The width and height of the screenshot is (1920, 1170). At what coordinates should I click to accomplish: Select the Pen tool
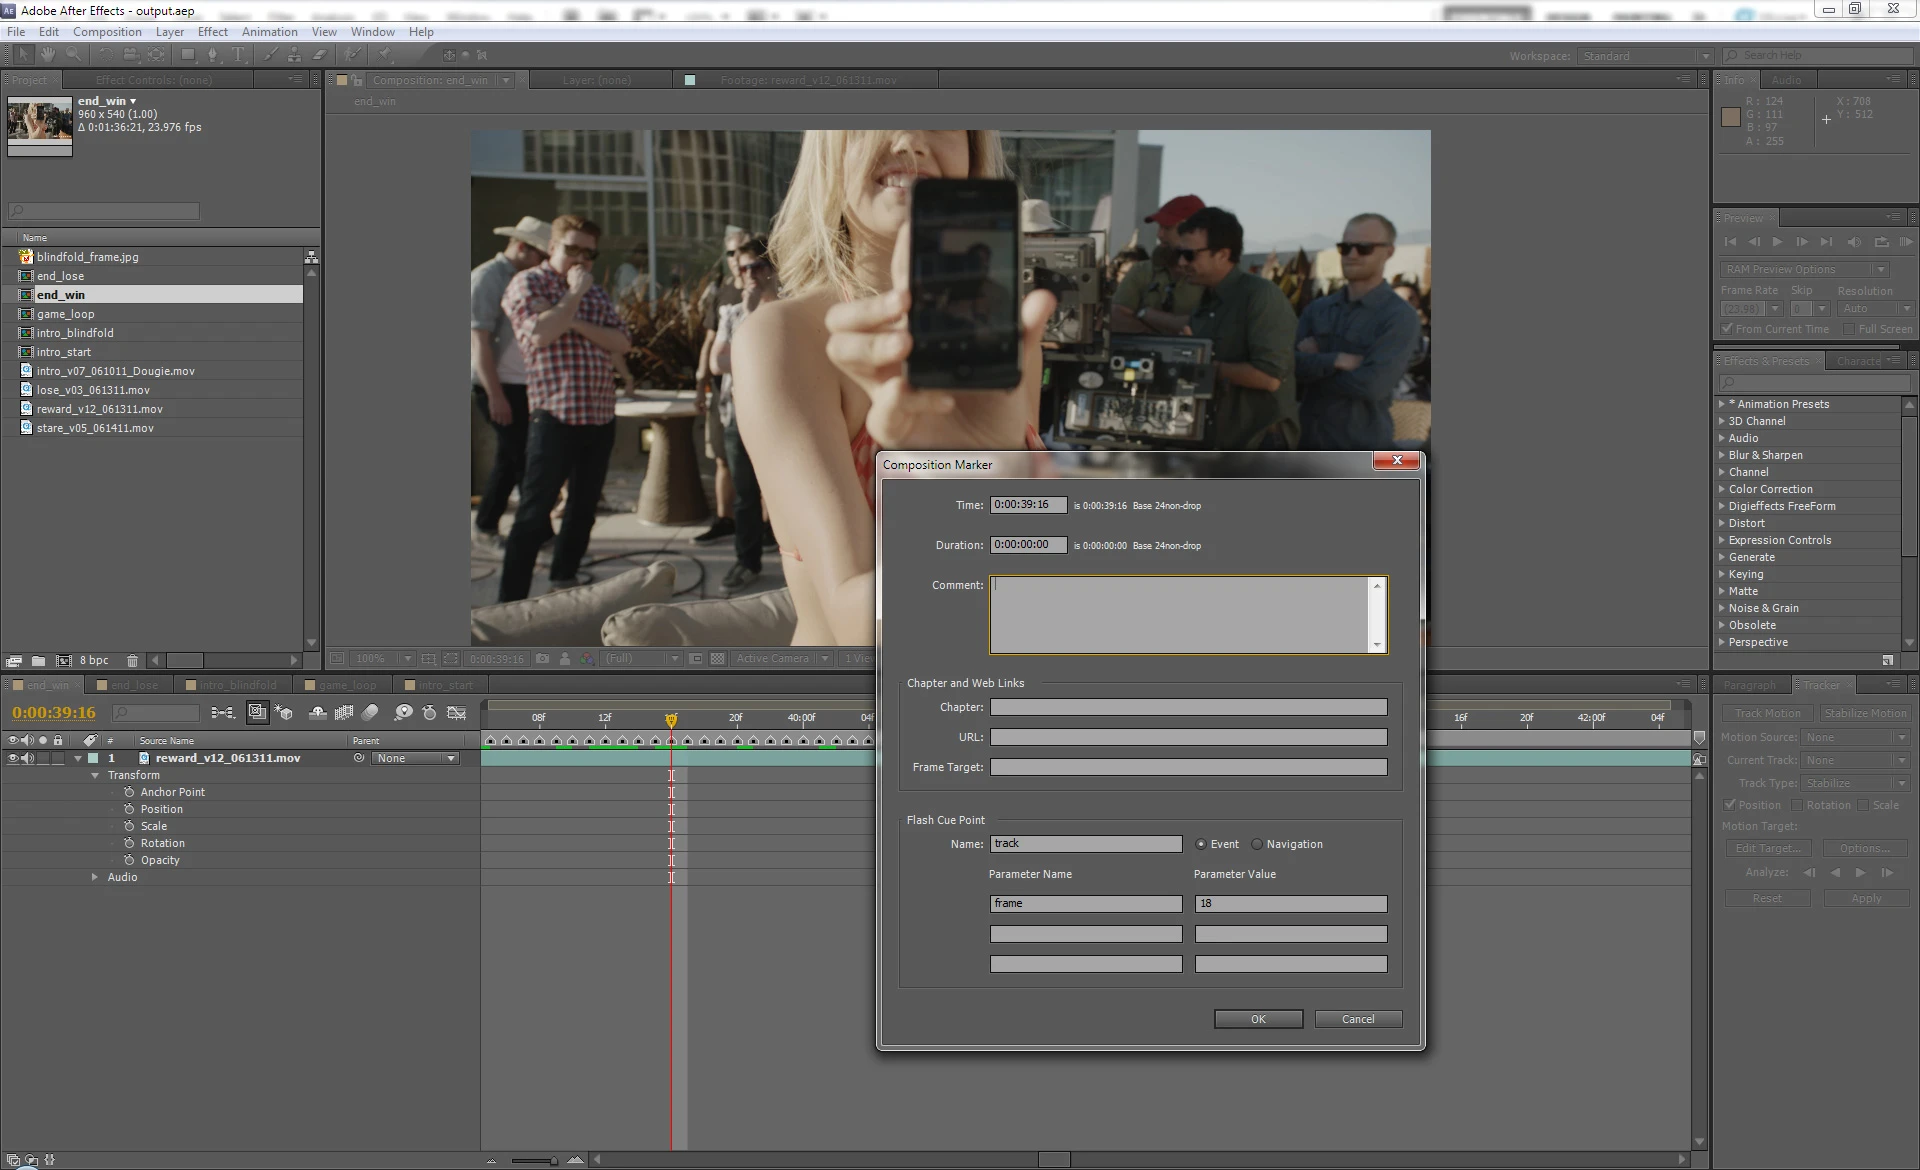[213, 55]
